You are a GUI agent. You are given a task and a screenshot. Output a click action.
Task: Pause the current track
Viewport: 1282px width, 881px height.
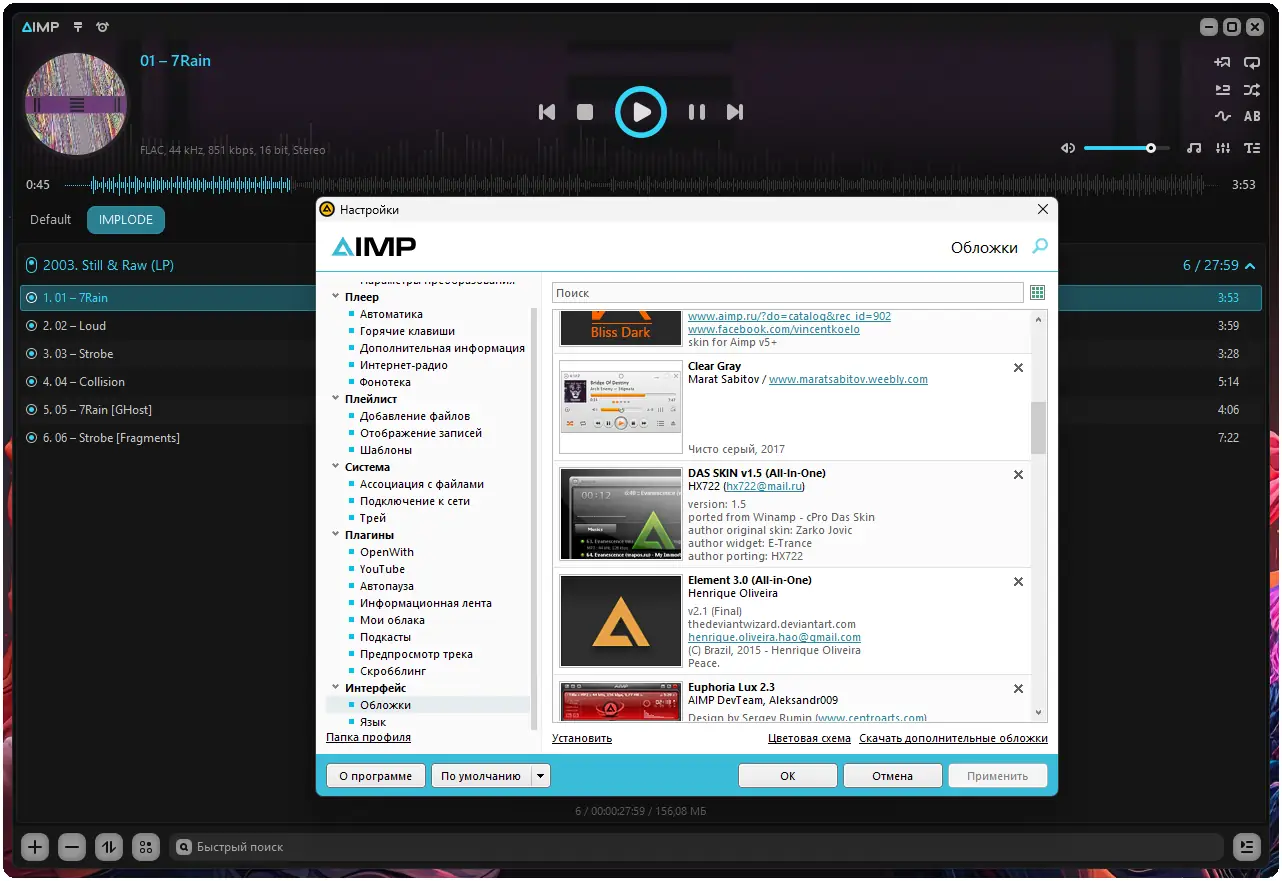point(697,112)
